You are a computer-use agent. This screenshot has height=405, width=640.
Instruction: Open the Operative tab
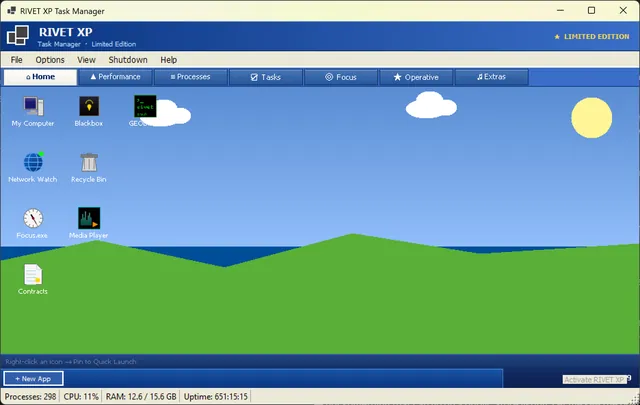pyautogui.click(x=416, y=77)
